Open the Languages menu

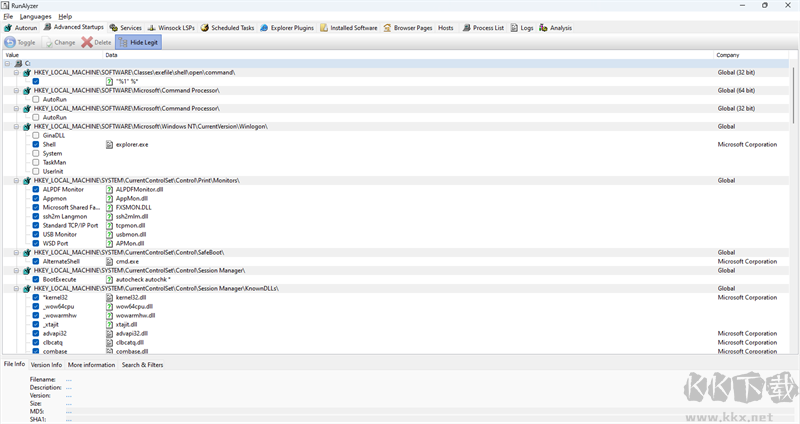pos(36,16)
